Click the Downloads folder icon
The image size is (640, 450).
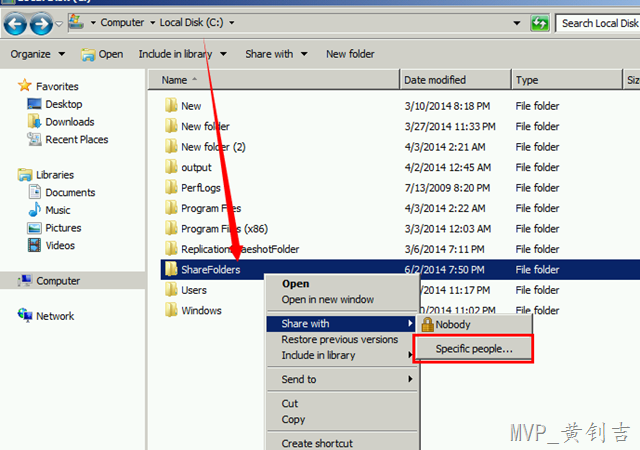[34, 121]
